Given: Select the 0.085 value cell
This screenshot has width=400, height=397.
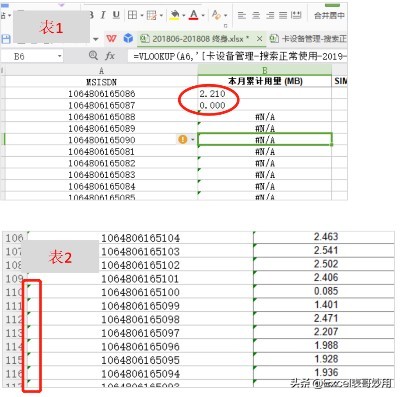Looking at the screenshot, I should [x=324, y=291].
